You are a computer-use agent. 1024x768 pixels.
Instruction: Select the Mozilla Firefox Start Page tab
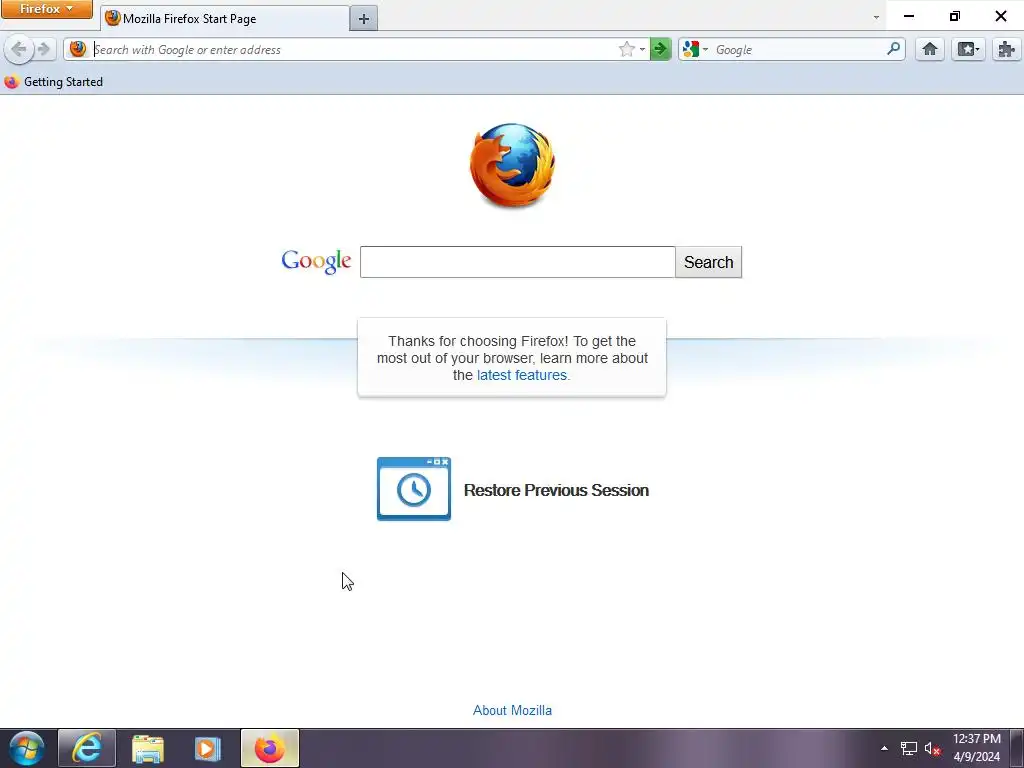[x=225, y=18]
